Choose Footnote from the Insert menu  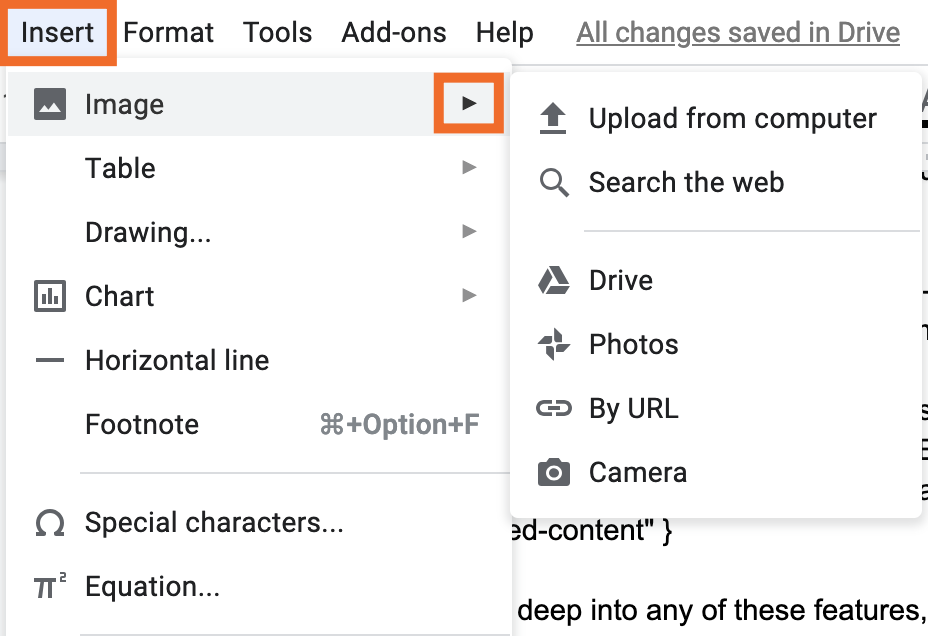[142, 424]
